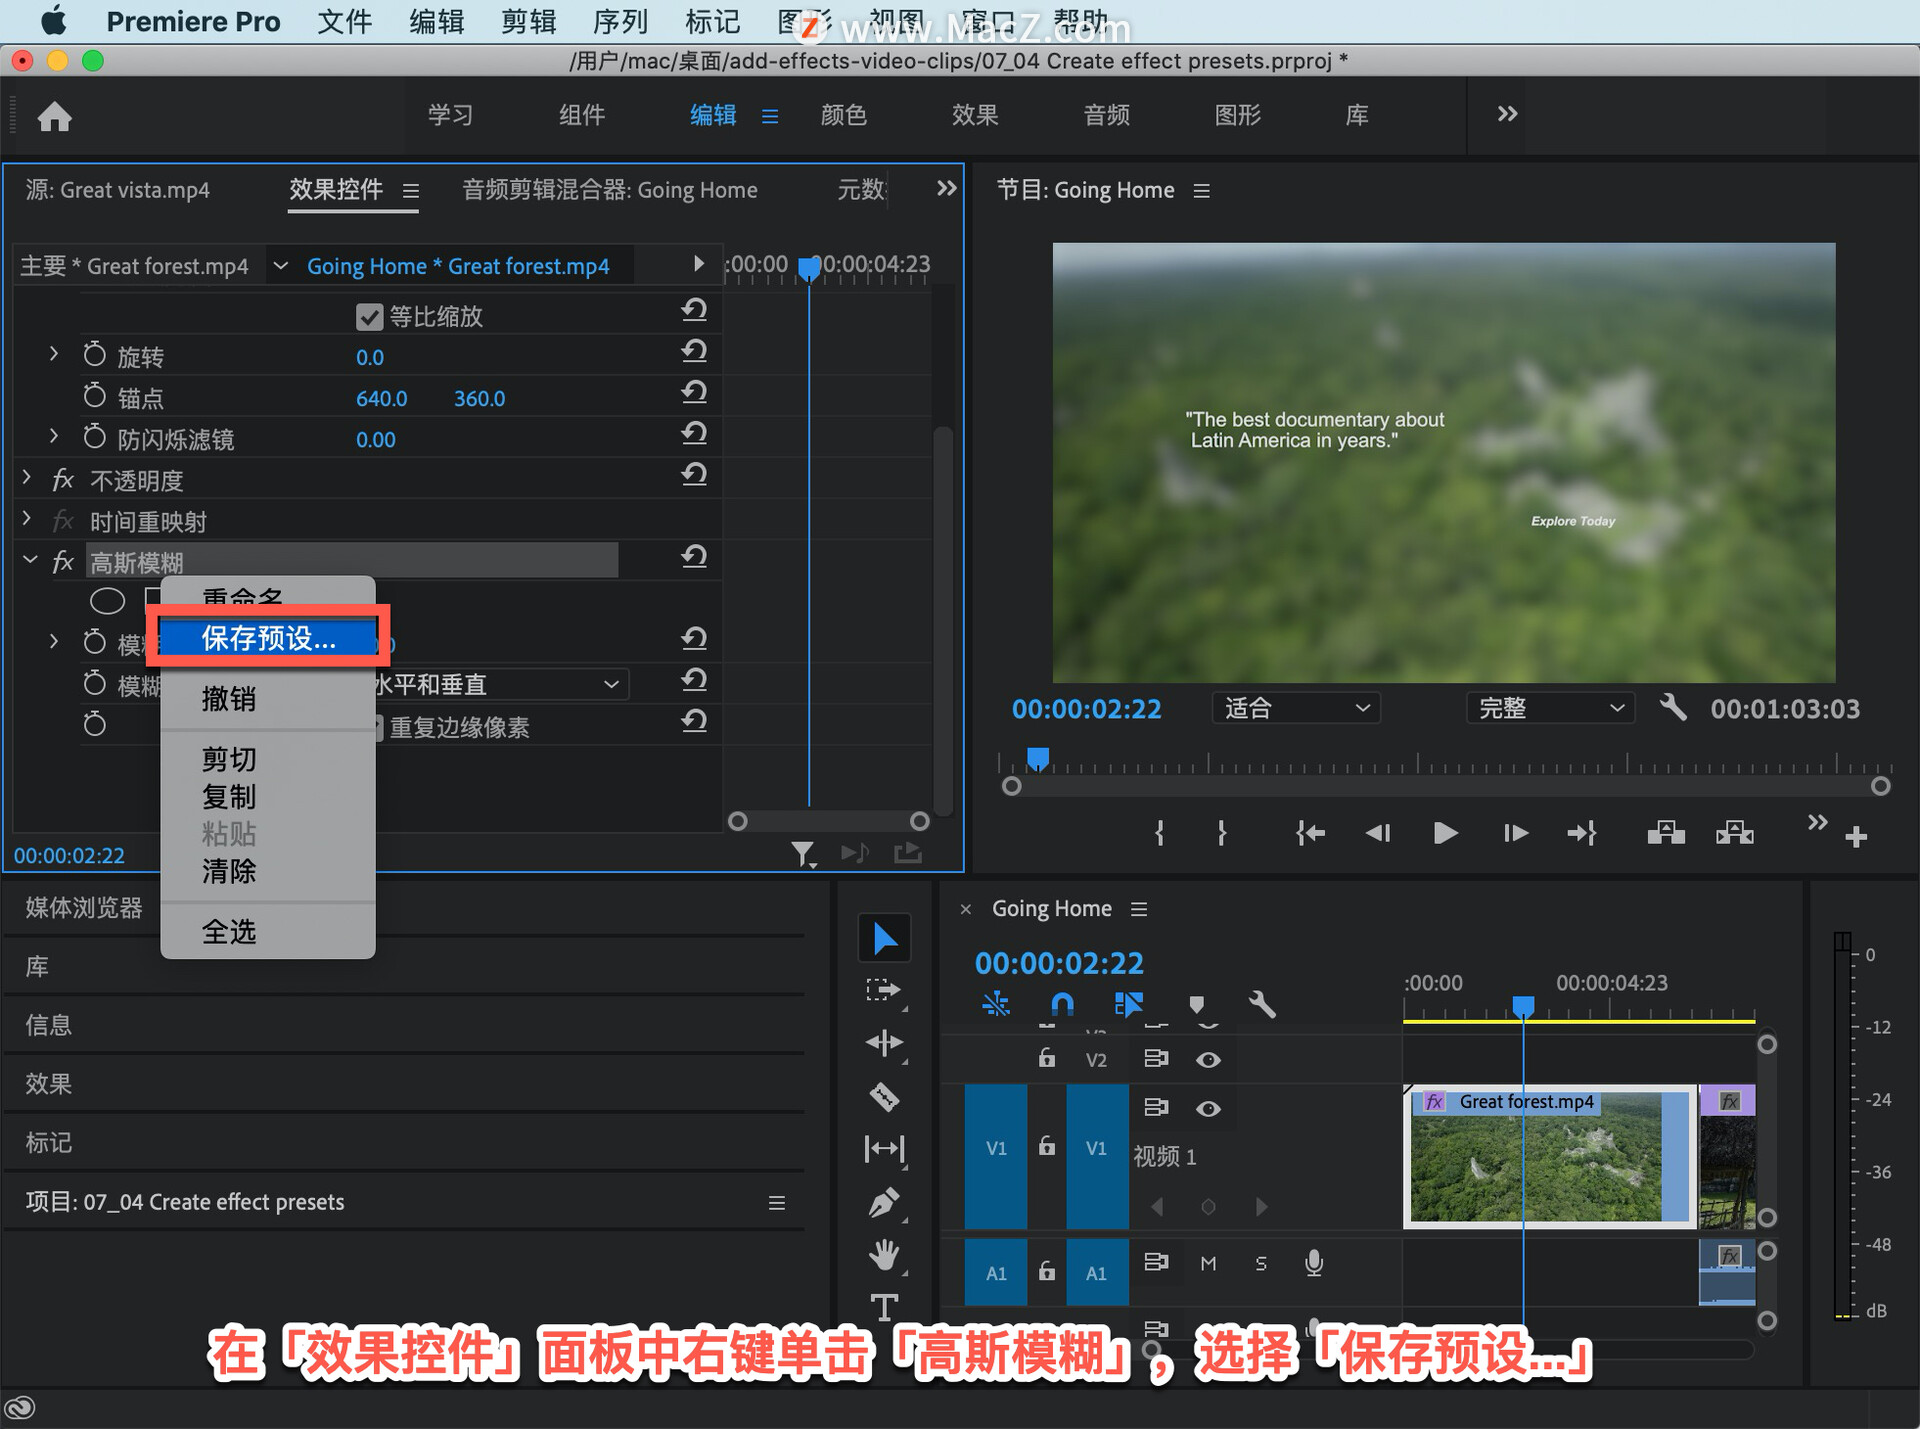Select the Razor tool

tap(884, 1097)
